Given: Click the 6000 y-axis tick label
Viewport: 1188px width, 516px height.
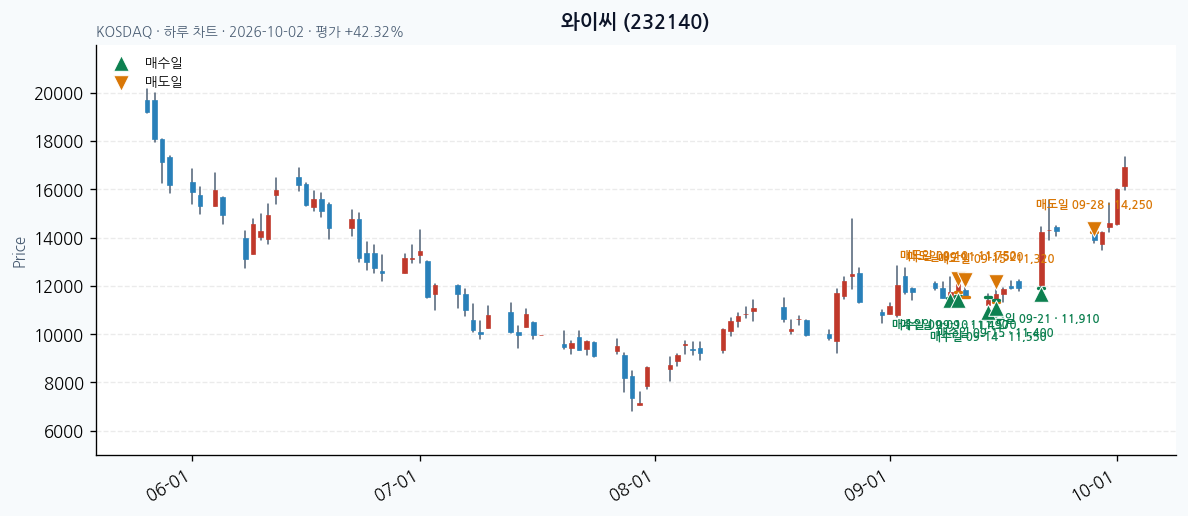Looking at the screenshot, I should point(62,432).
